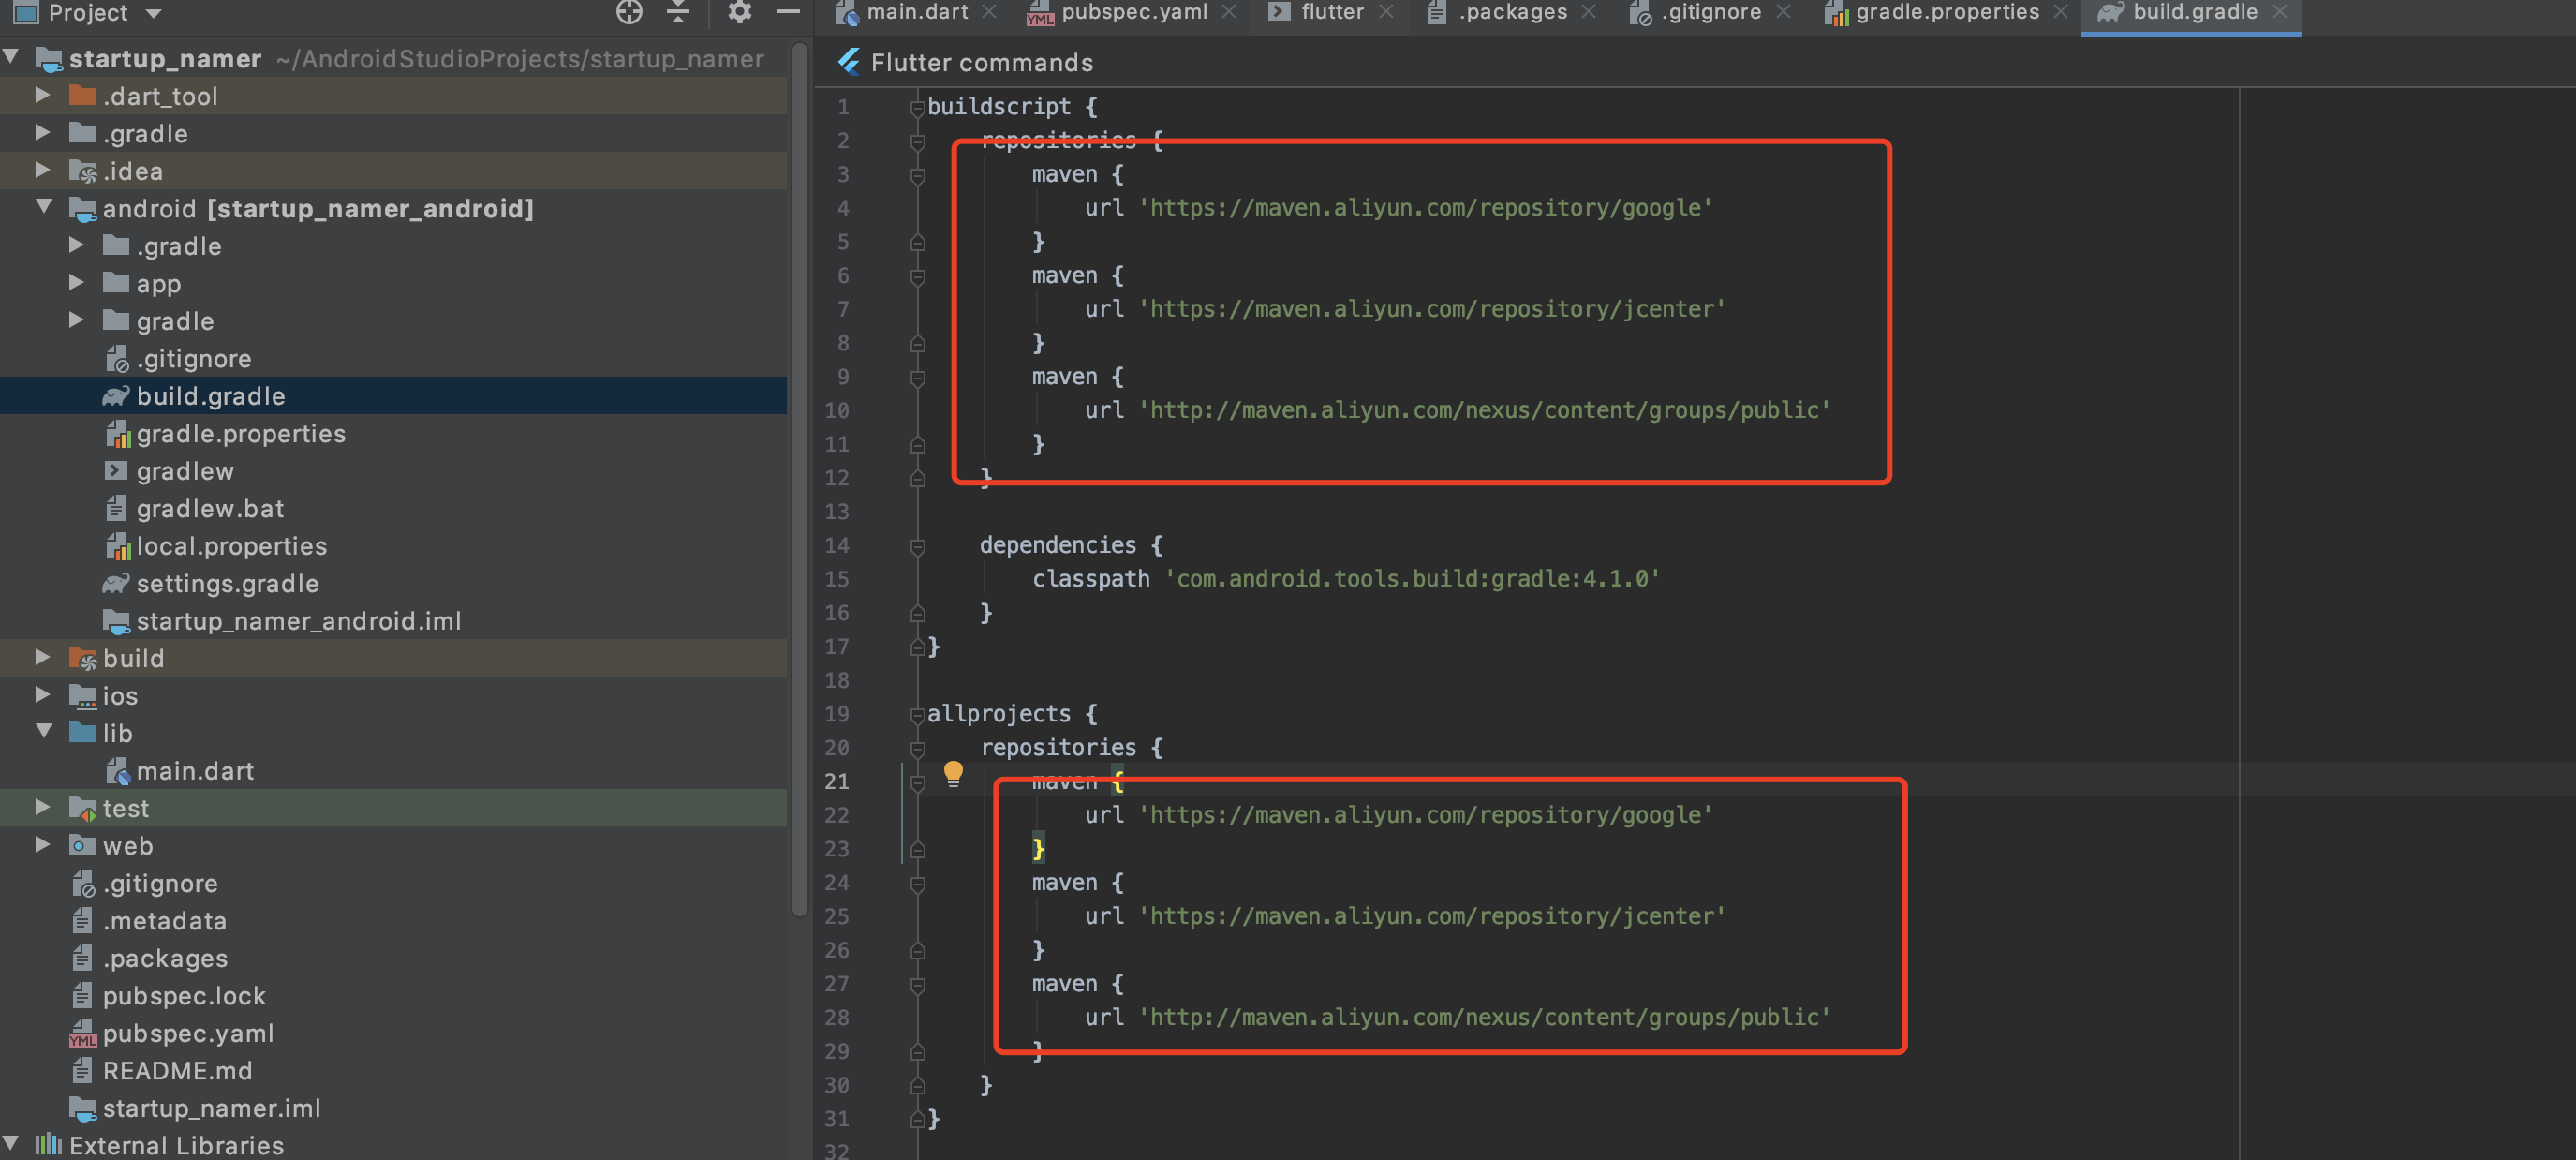The image size is (2576, 1160).
Task: Click the Flutter logo in Flutter commands bar
Action: (x=849, y=62)
